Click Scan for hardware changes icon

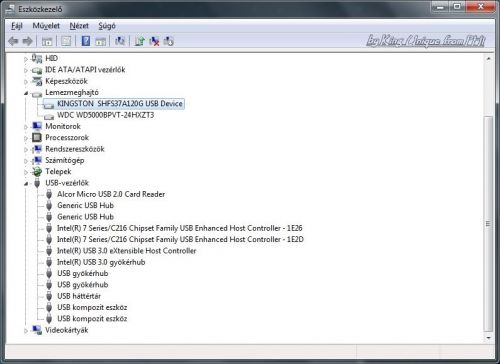[x=120, y=41]
